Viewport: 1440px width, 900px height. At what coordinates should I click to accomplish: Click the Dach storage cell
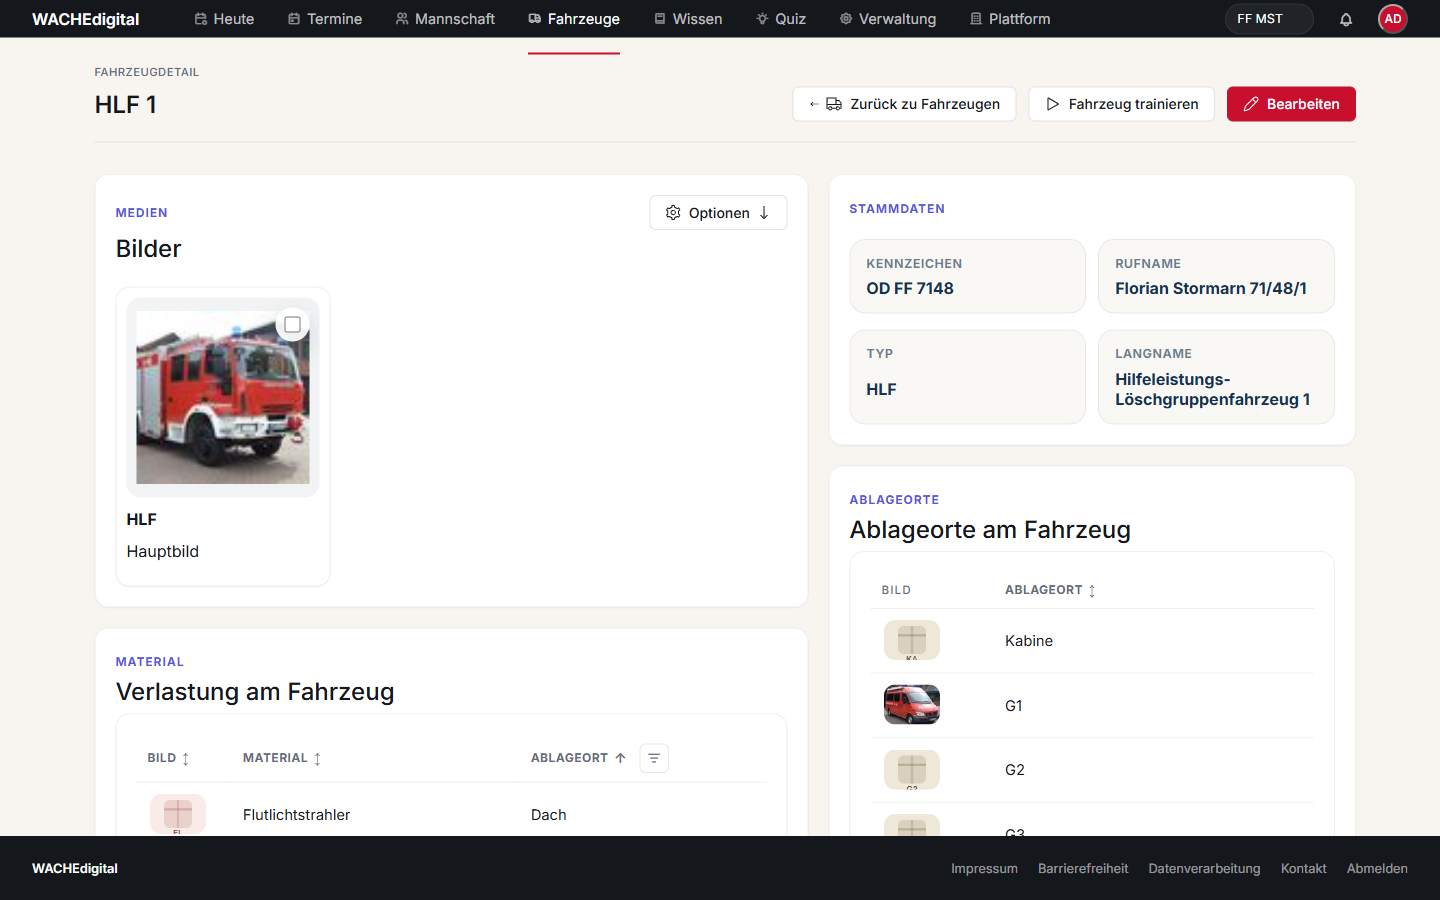(549, 815)
